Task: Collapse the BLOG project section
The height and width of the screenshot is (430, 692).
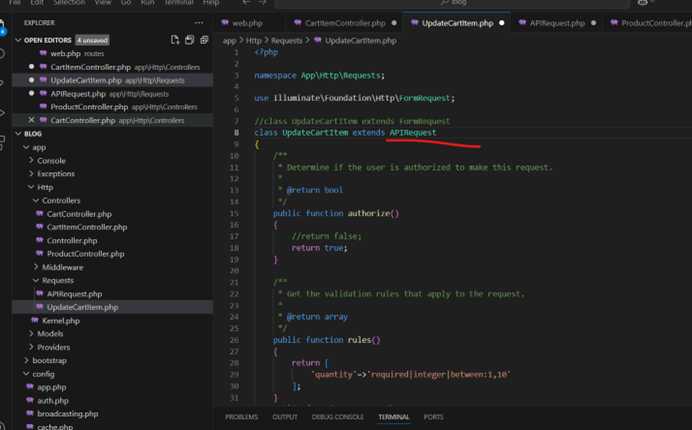Action: point(18,133)
